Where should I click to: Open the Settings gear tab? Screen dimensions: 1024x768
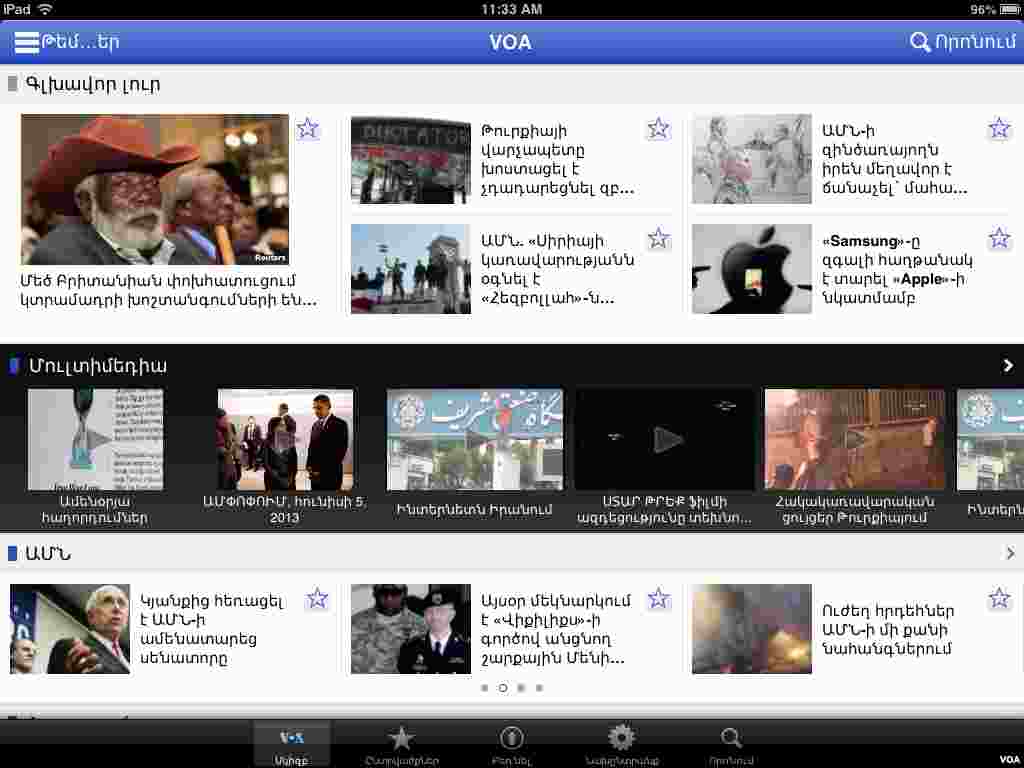621,746
